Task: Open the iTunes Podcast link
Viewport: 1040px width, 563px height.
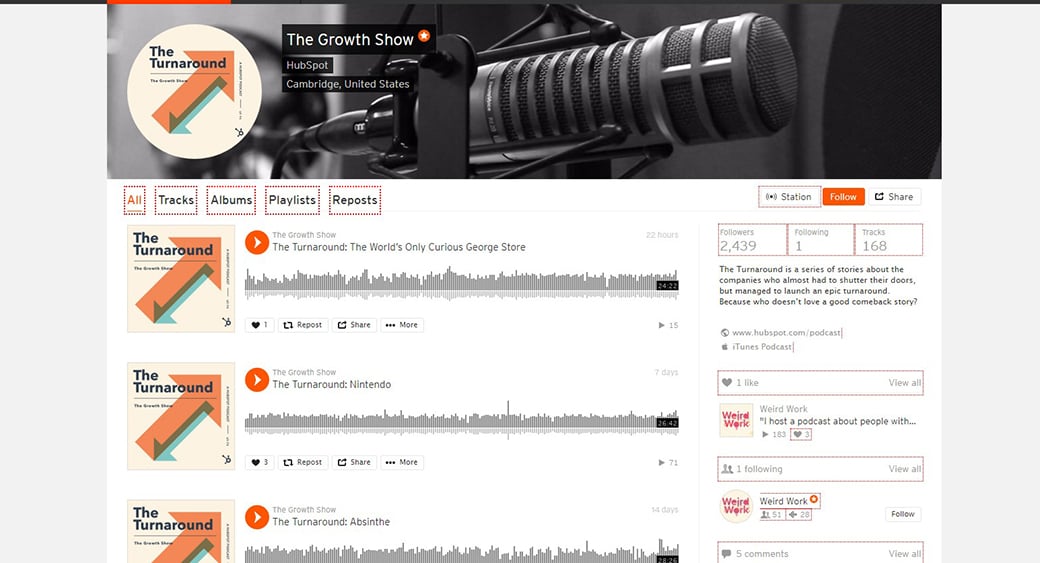Action: click(x=762, y=347)
